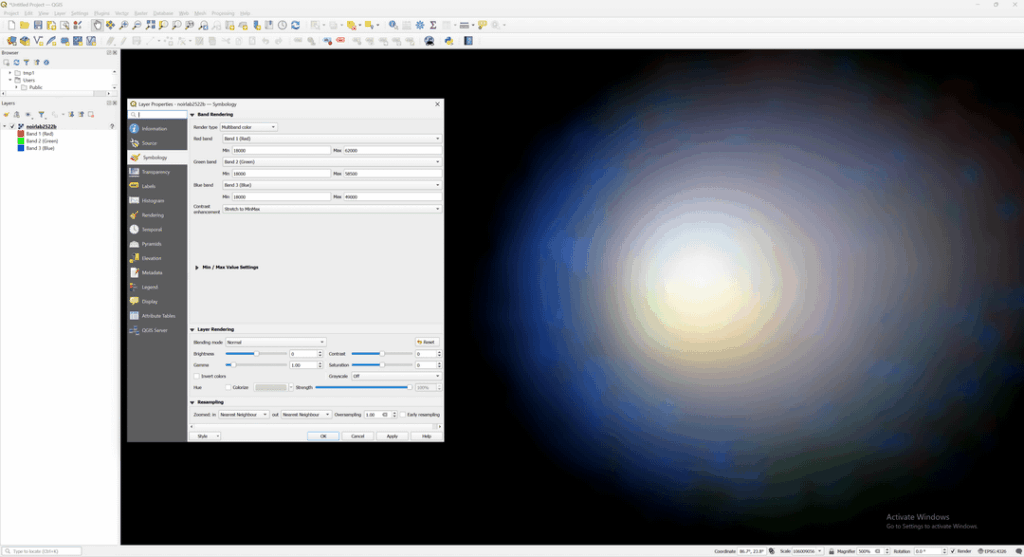Expand the Min / Max Value Settings section

[197, 267]
